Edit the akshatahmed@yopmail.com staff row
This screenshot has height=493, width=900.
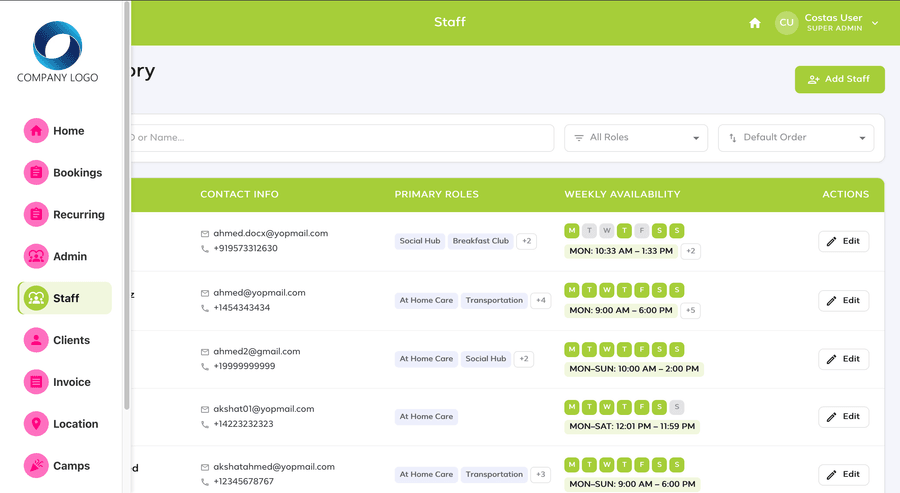point(843,475)
